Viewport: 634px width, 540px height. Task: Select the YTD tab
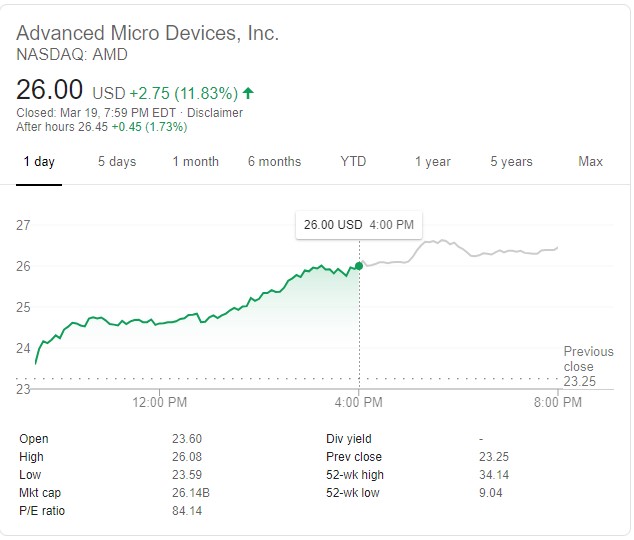pos(353,162)
